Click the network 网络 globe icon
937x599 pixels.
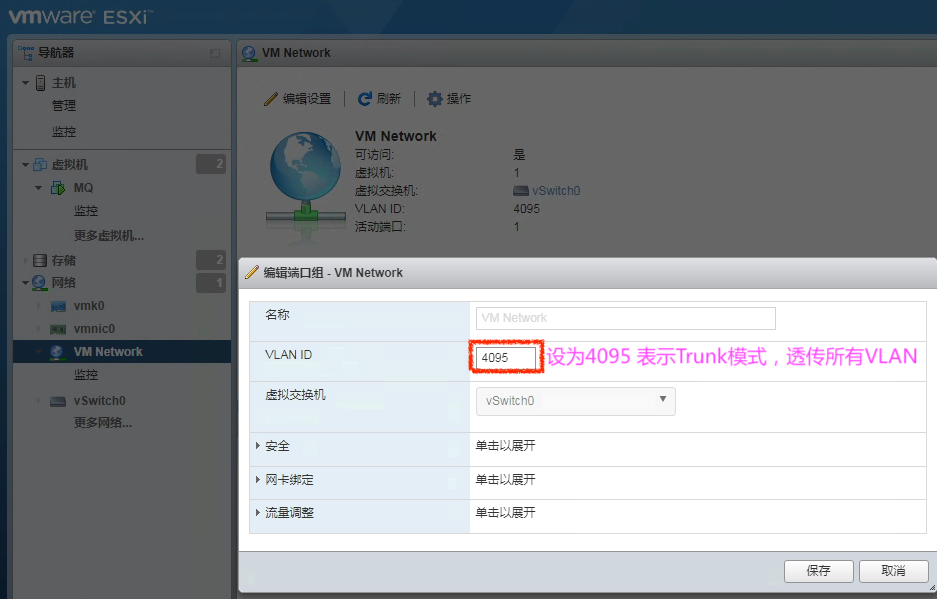pyautogui.click(x=39, y=282)
